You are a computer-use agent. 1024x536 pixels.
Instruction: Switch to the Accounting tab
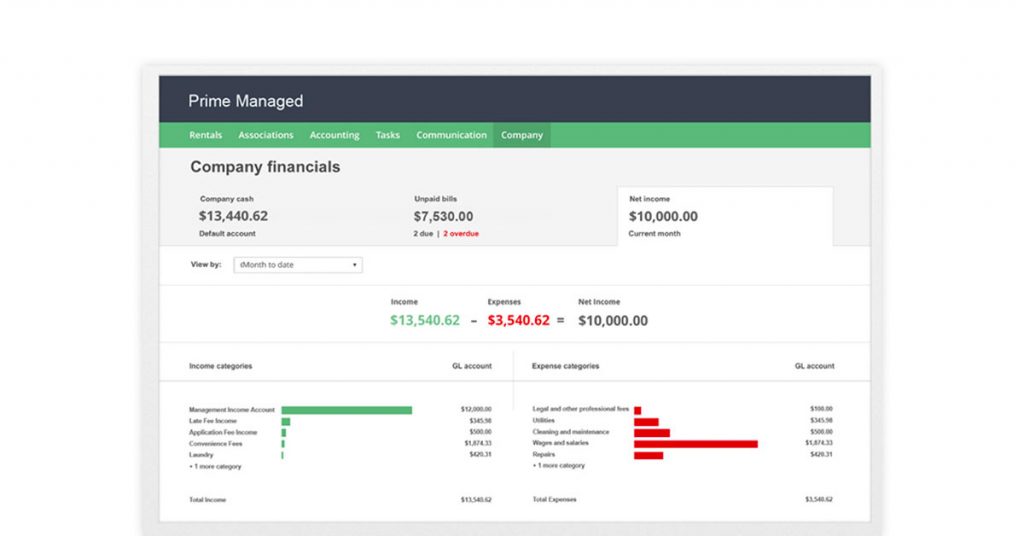(x=334, y=135)
